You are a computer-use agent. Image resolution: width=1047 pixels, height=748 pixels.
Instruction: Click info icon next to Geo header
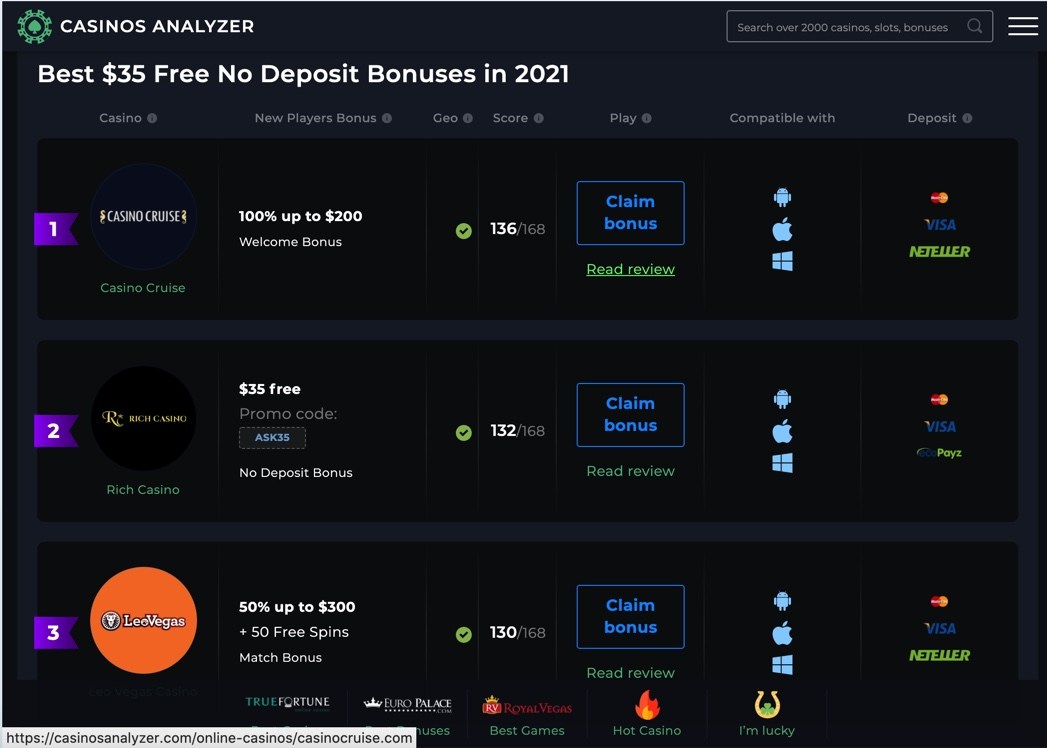pos(468,118)
